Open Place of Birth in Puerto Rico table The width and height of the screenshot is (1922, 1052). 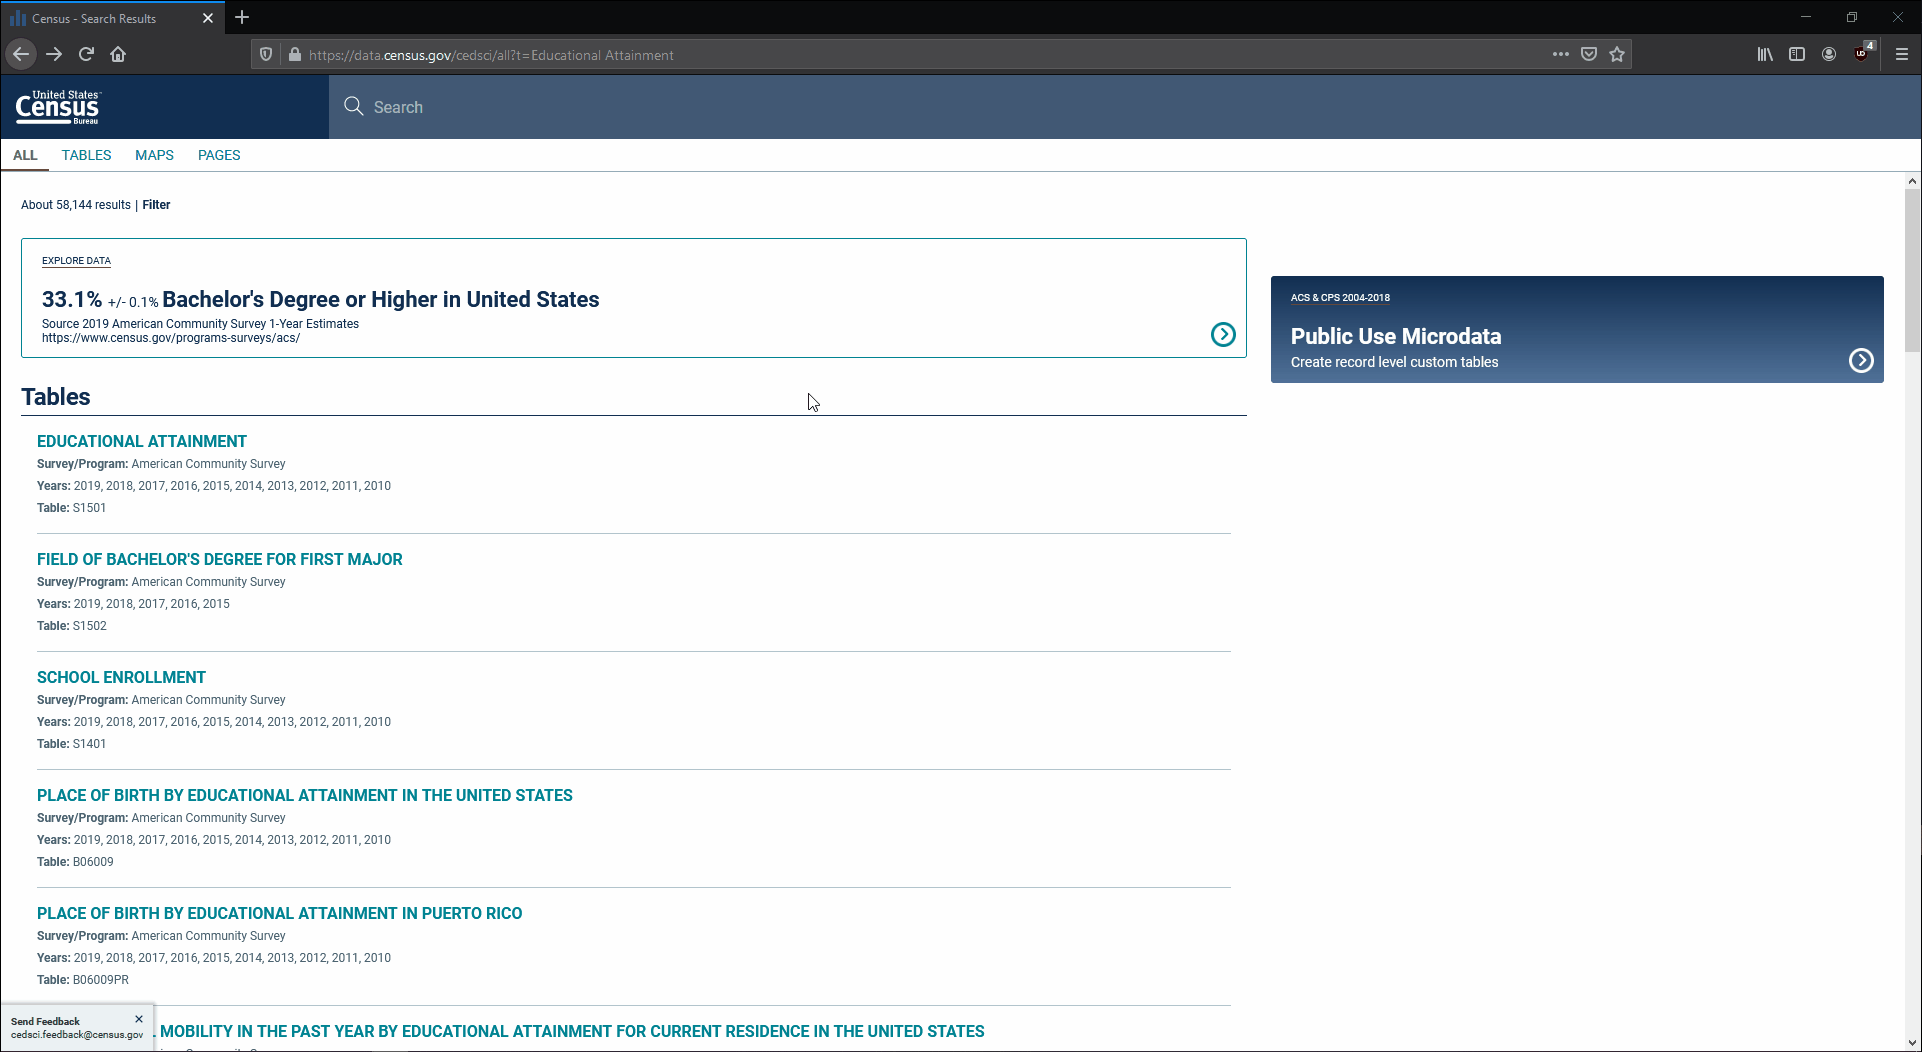click(x=279, y=913)
